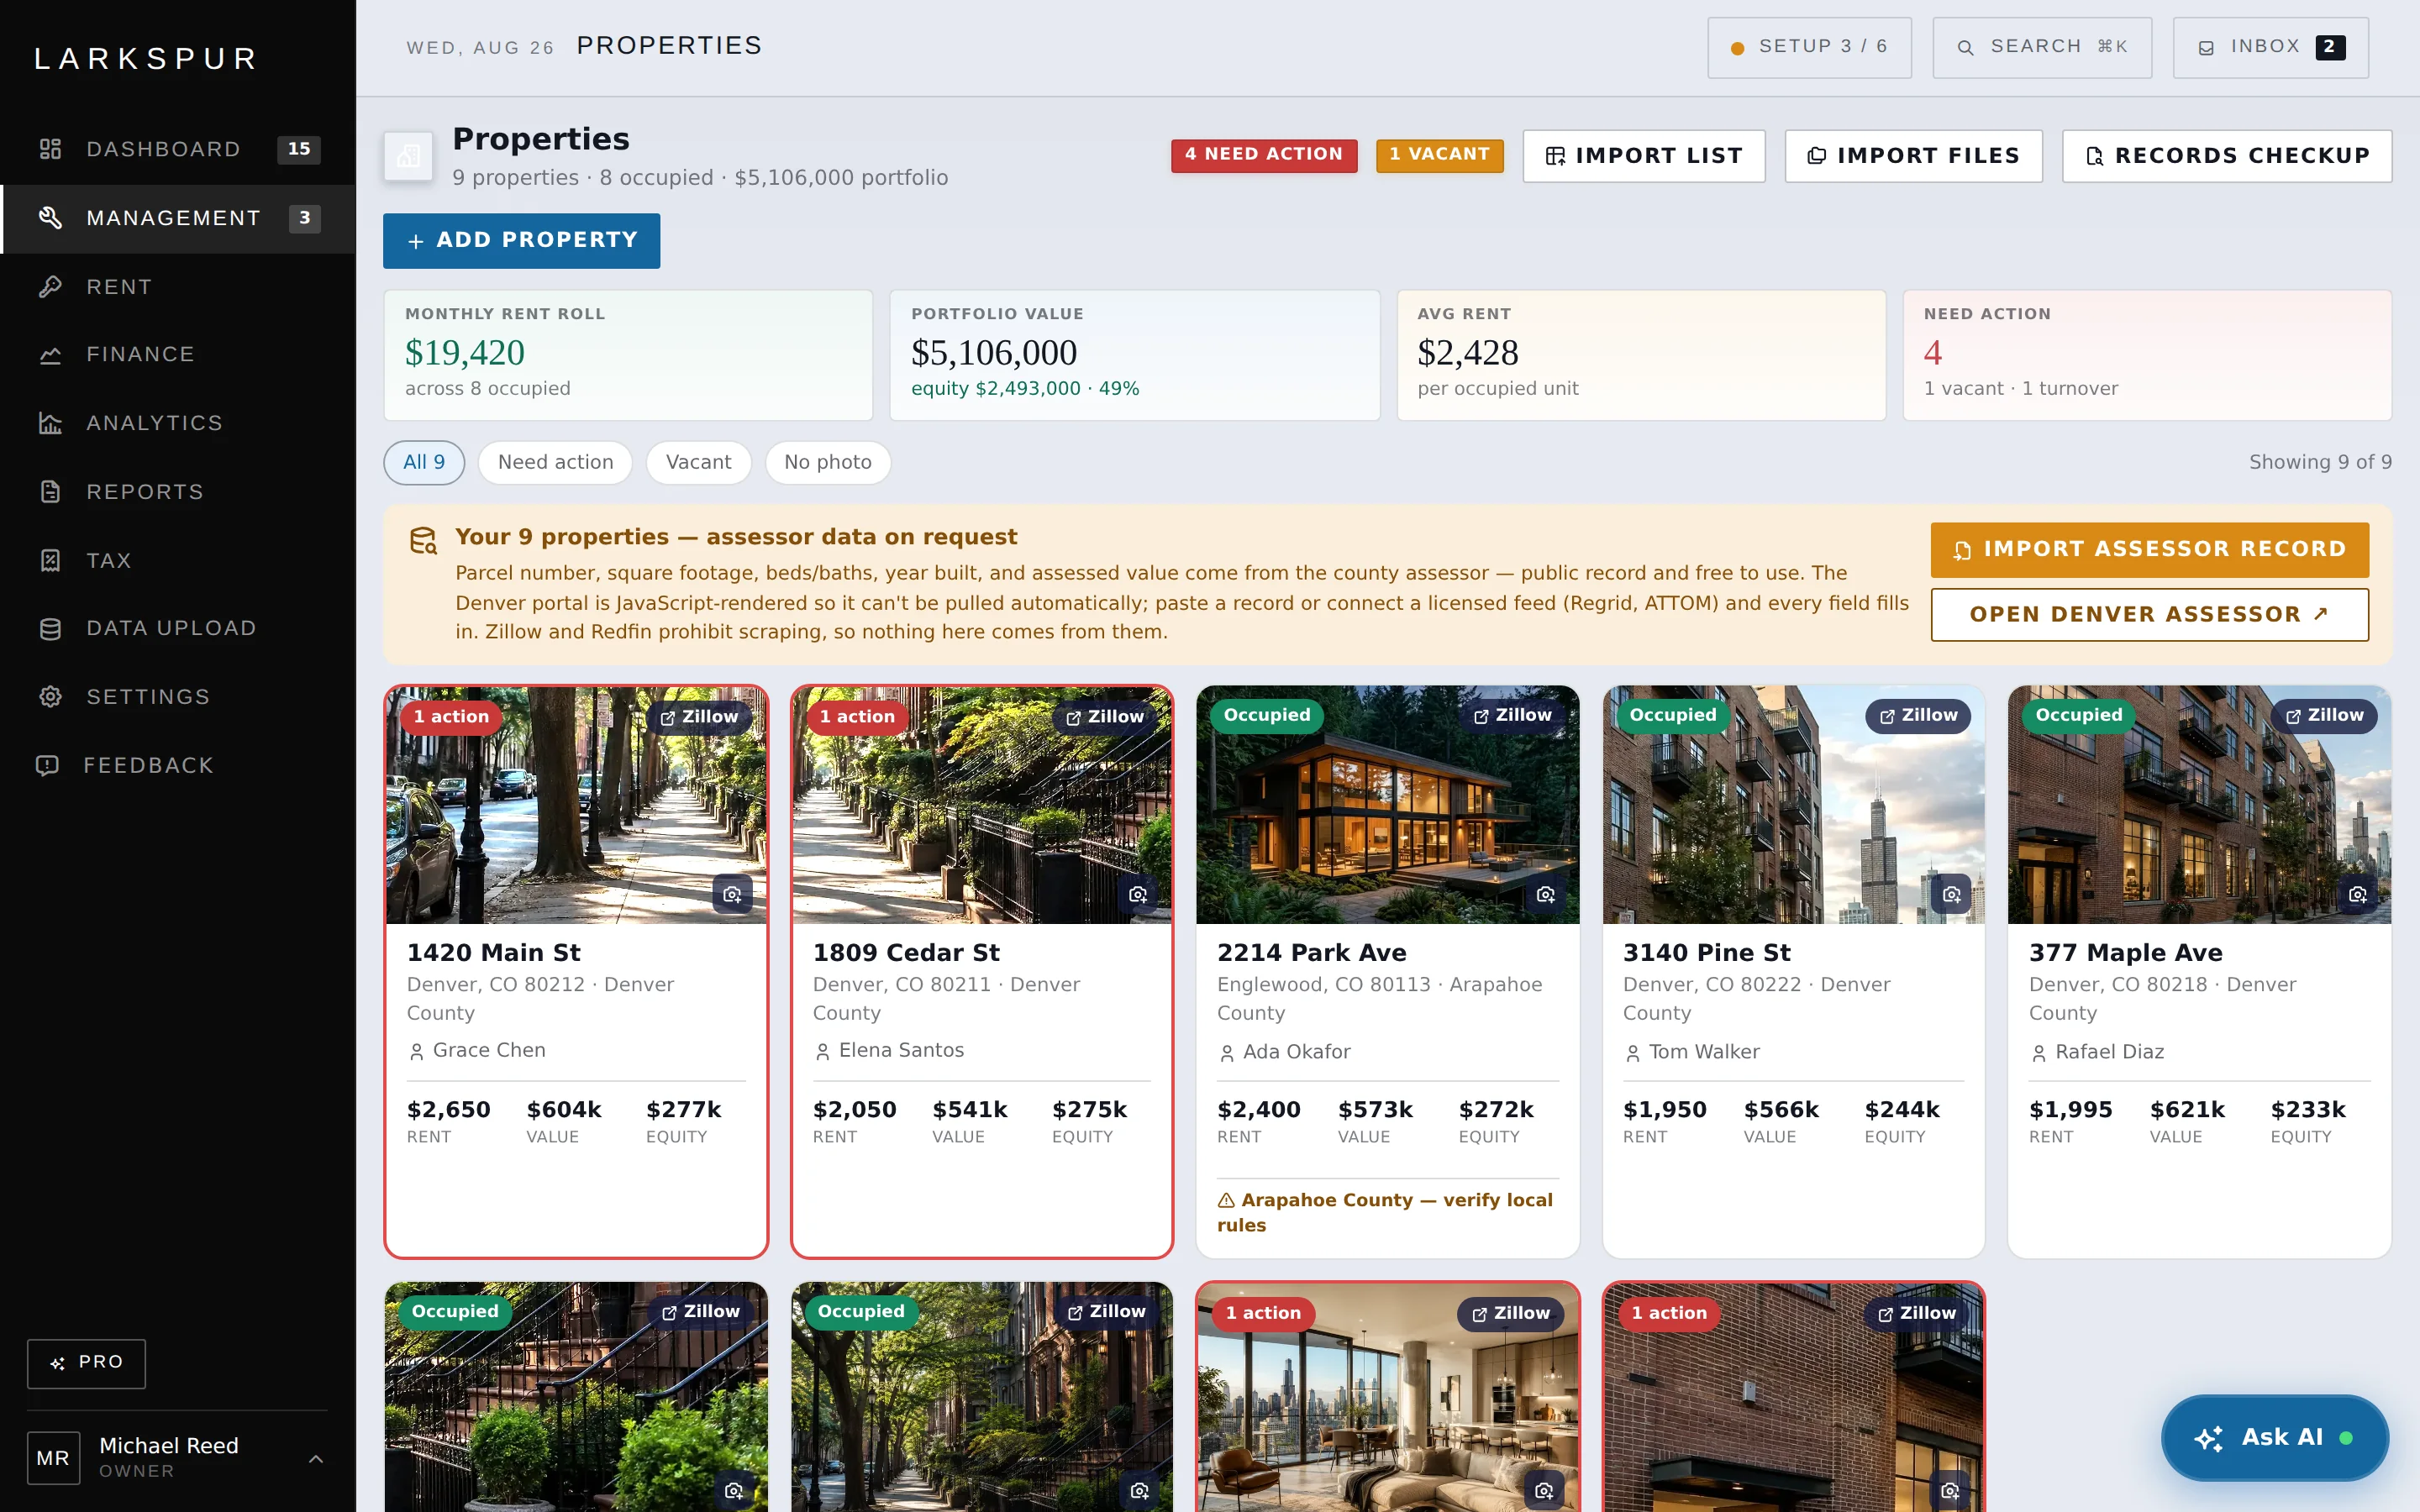Click the Larkspur logo
2420x1512 pixels.
tap(147, 59)
